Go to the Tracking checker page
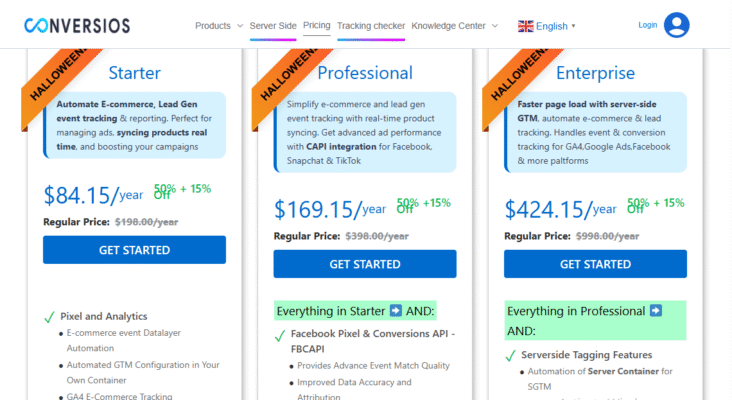Image resolution: width=732 pixels, height=400 pixels. click(x=370, y=26)
